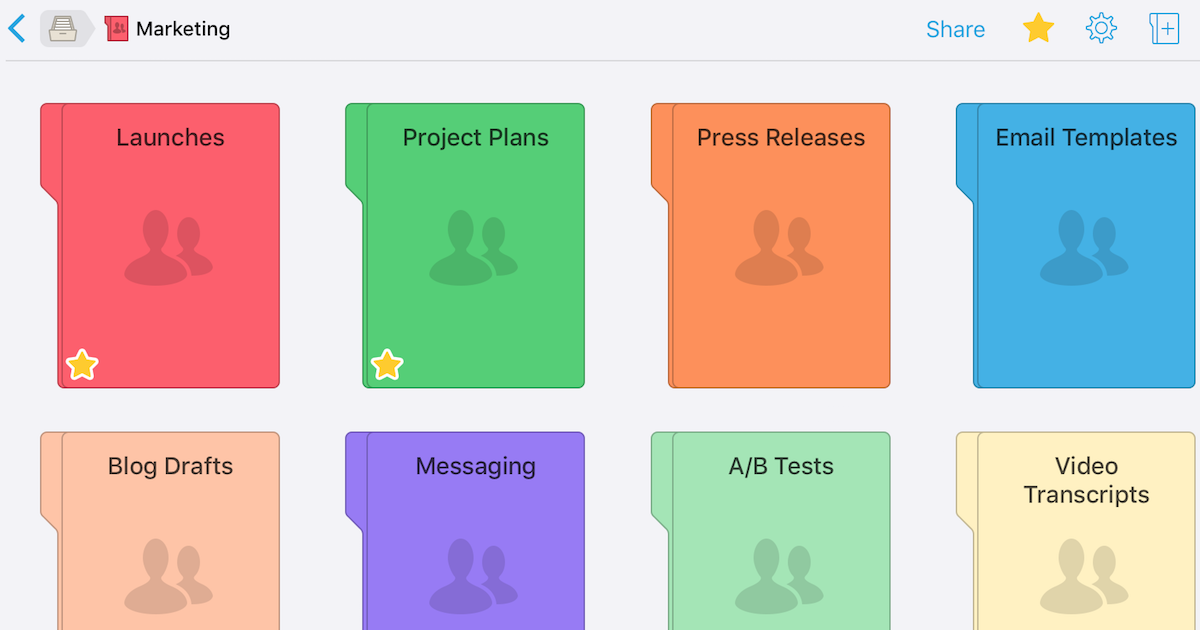Unstar the Launches notebook star badge
Viewport: 1200px width, 630px height.
82,365
